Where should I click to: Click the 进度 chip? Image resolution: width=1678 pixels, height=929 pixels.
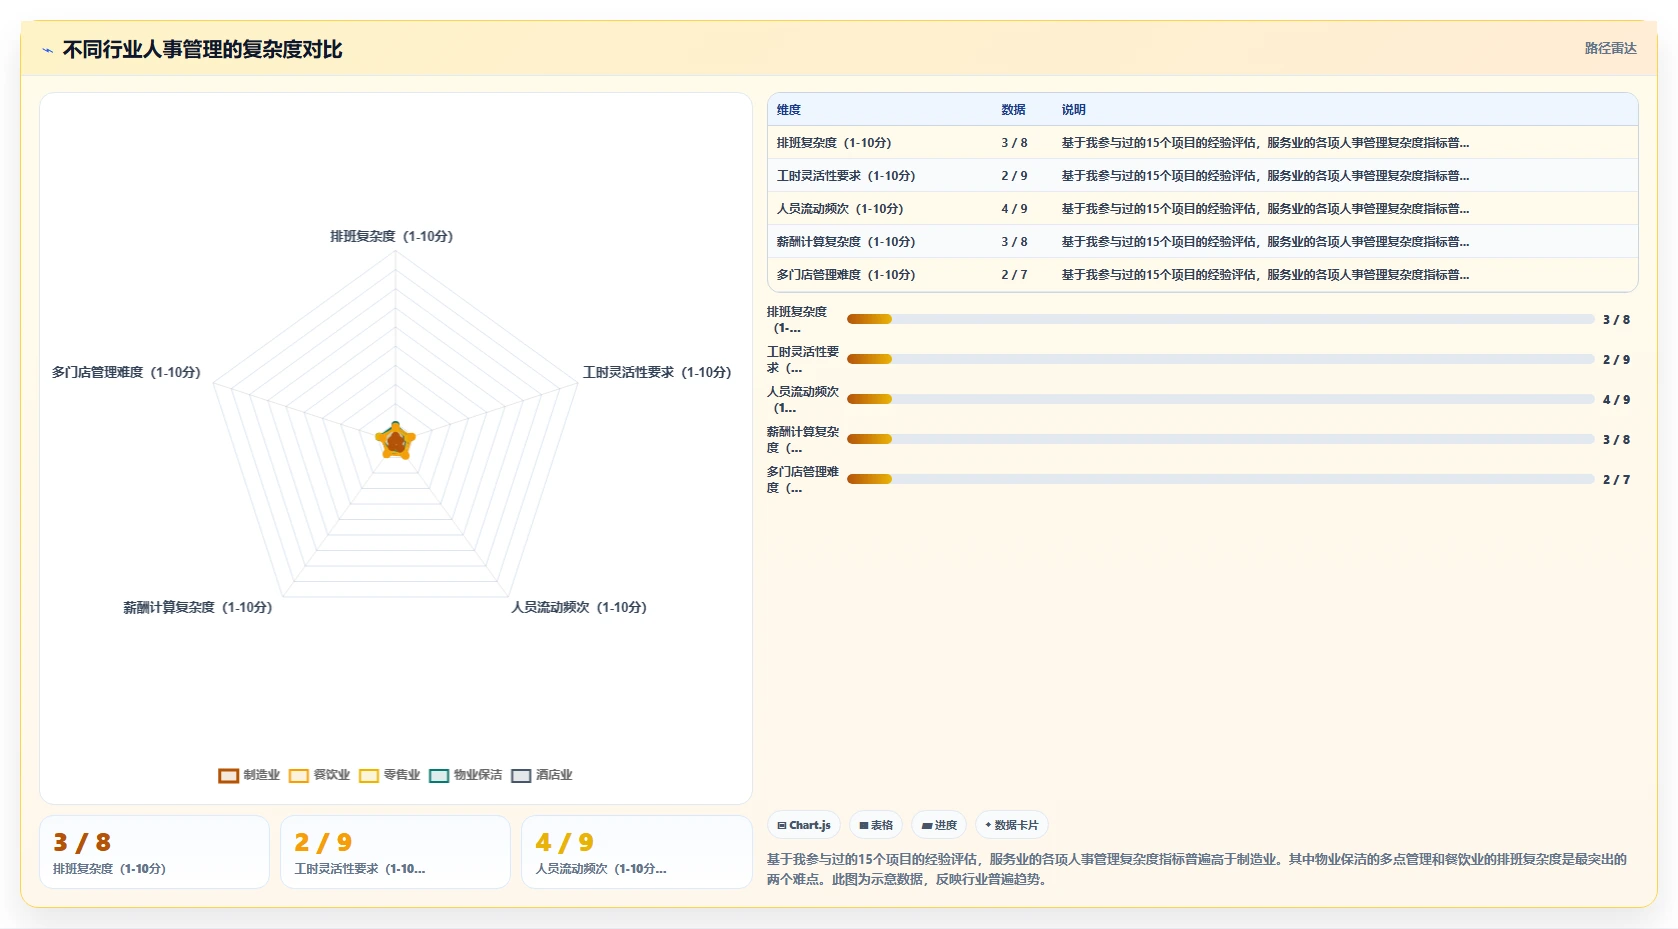tap(939, 825)
